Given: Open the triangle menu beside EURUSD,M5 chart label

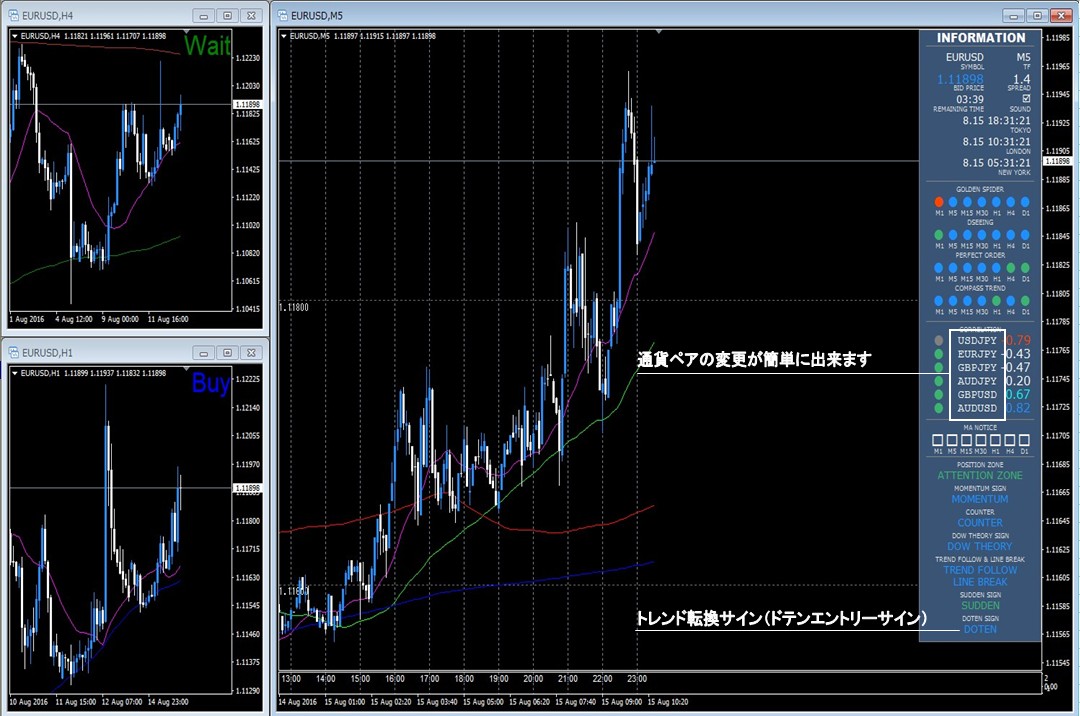Looking at the screenshot, I should tap(284, 36).
